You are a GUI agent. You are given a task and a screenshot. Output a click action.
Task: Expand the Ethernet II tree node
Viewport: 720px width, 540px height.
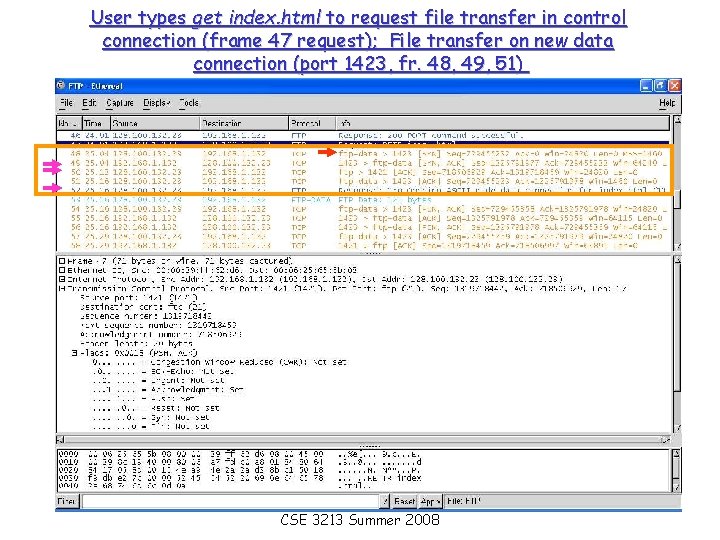click(x=62, y=270)
